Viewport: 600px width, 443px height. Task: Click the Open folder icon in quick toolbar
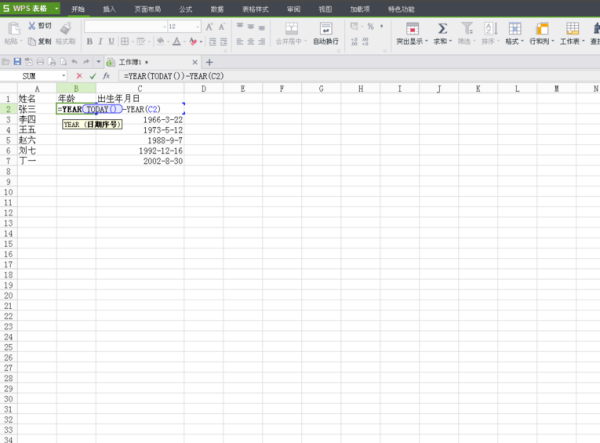point(6,62)
